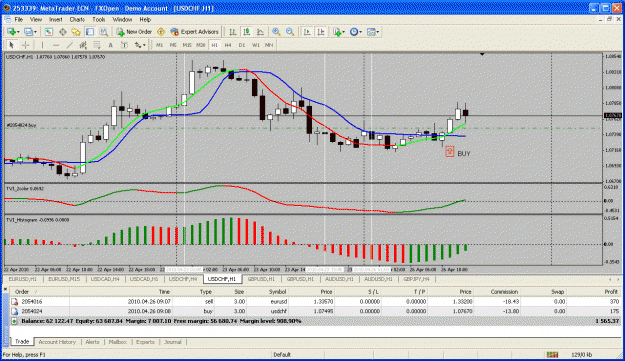This screenshot has height=361, width=625.
Task: Switch to M1 timeframe
Action: point(159,45)
